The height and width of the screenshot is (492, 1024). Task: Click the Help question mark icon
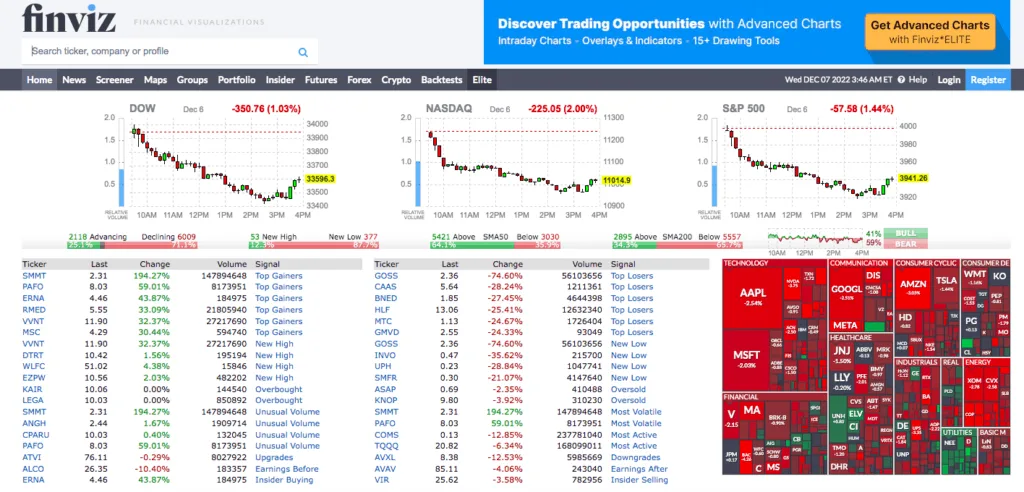click(x=902, y=80)
